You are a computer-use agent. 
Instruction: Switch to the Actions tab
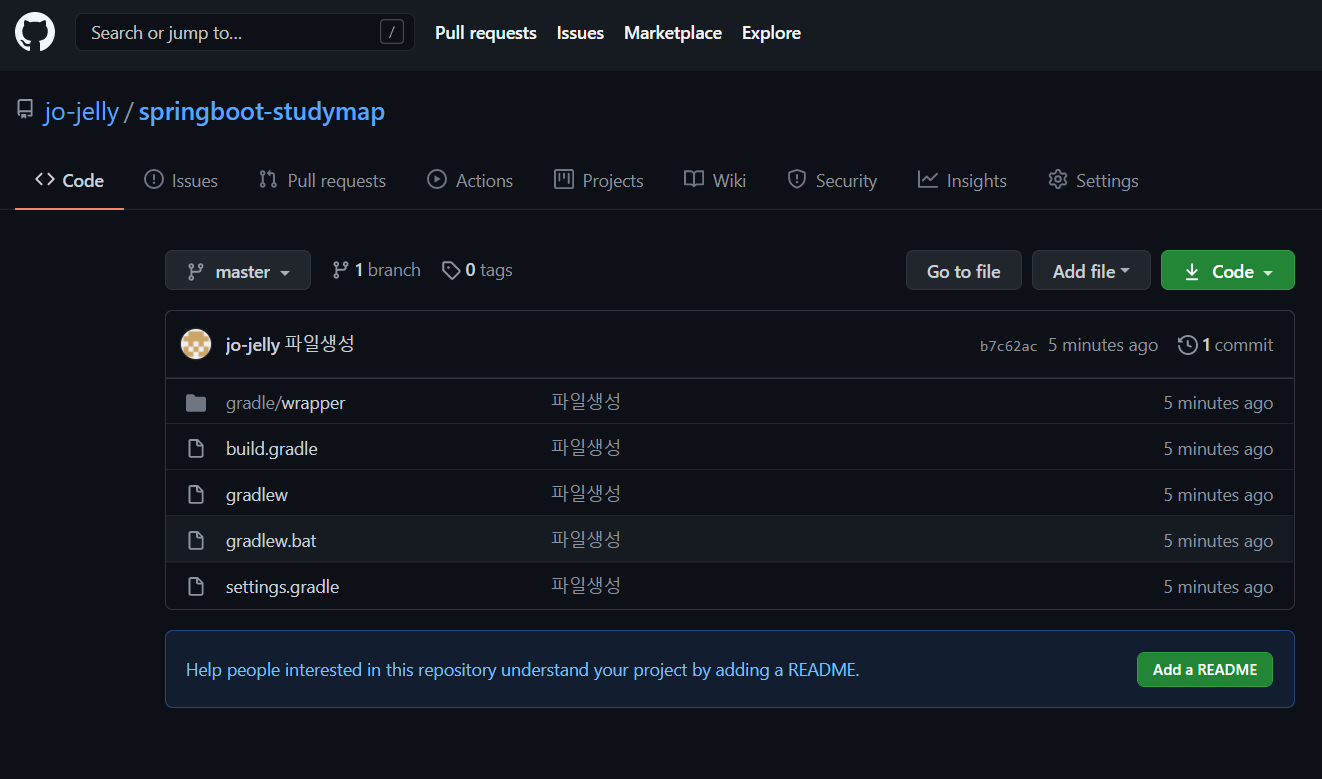click(470, 181)
